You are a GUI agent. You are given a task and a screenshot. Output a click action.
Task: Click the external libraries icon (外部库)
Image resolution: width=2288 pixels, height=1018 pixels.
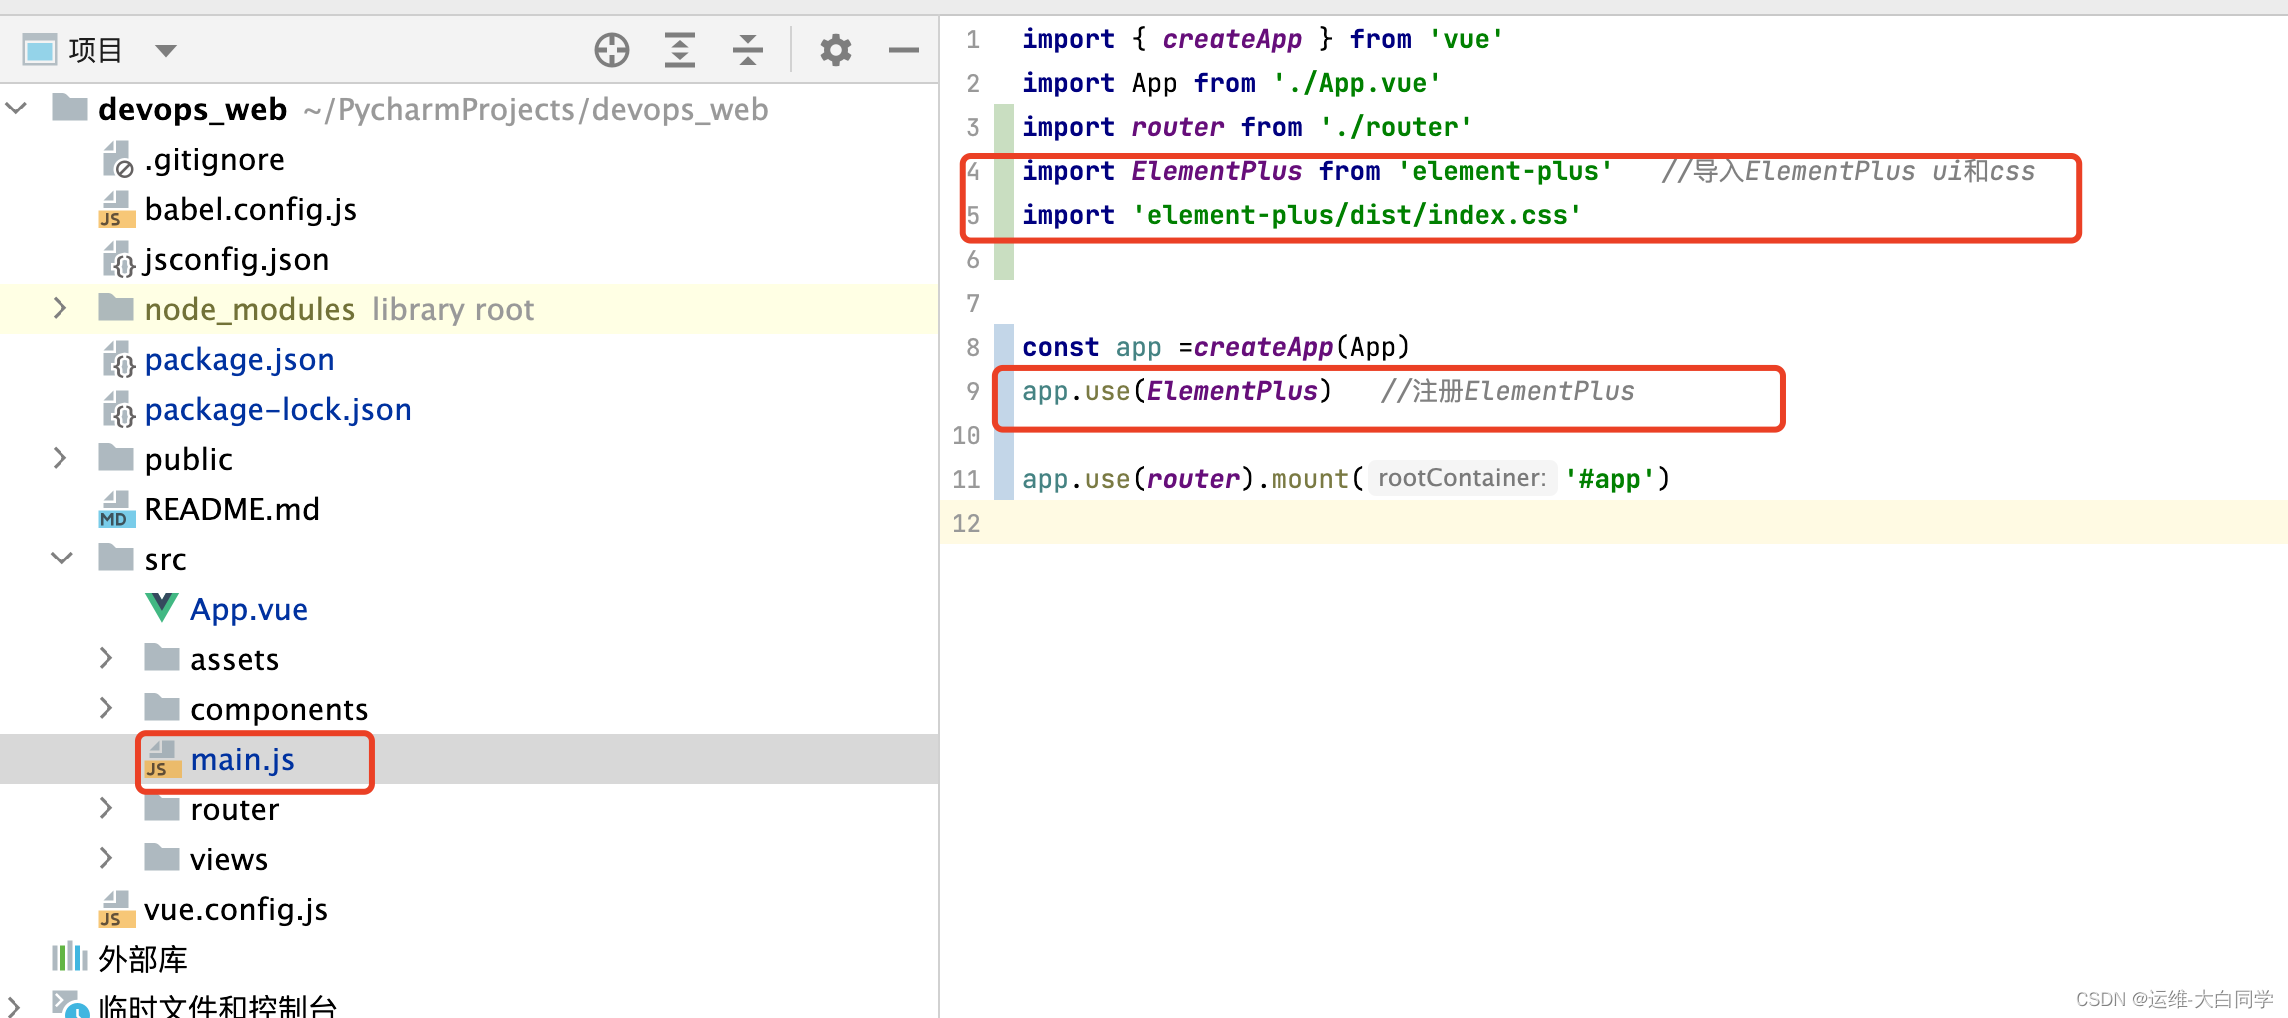(x=69, y=958)
